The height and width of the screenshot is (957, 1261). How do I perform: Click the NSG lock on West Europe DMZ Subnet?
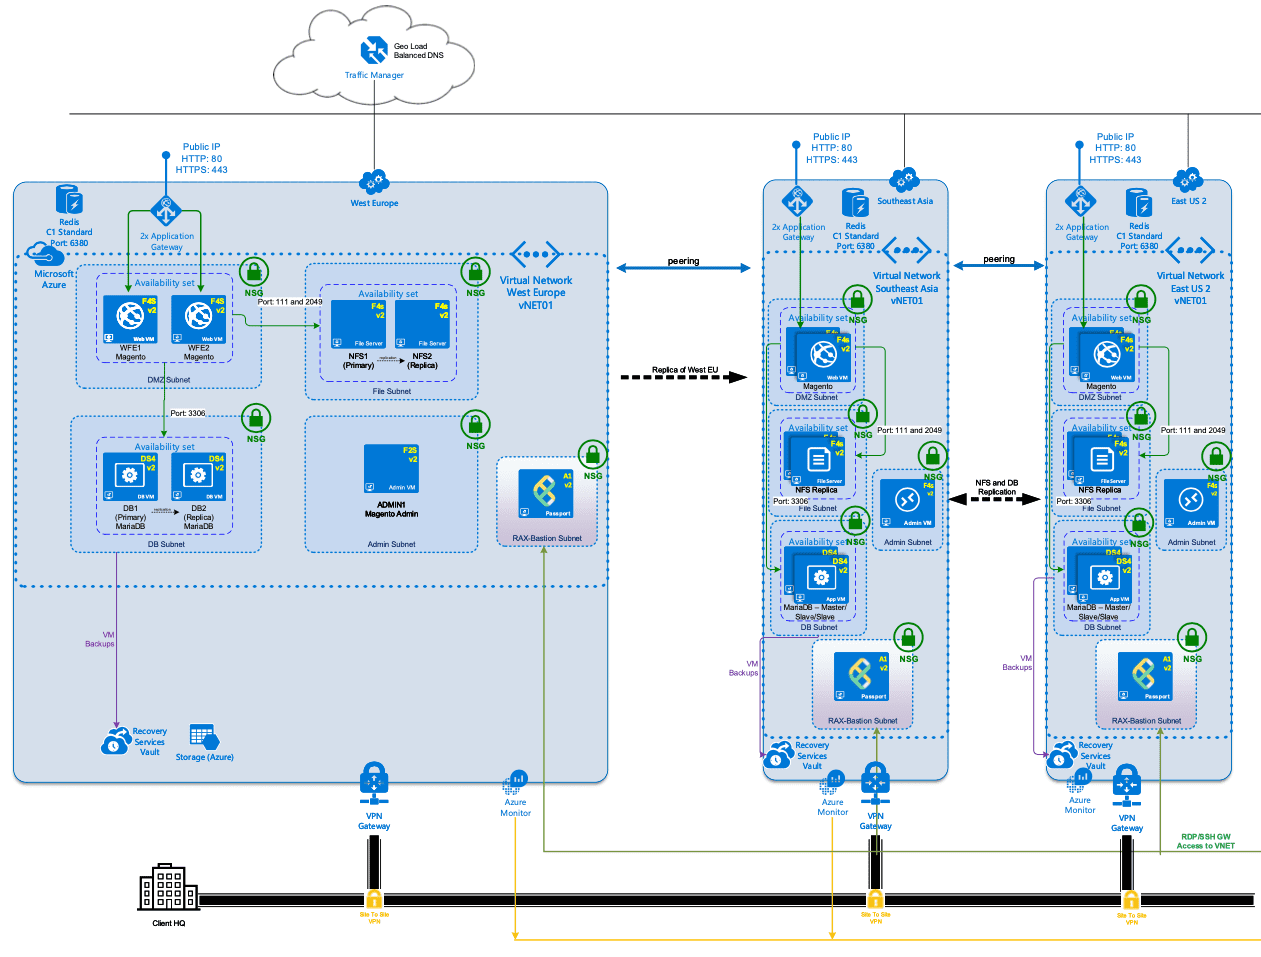[254, 272]
